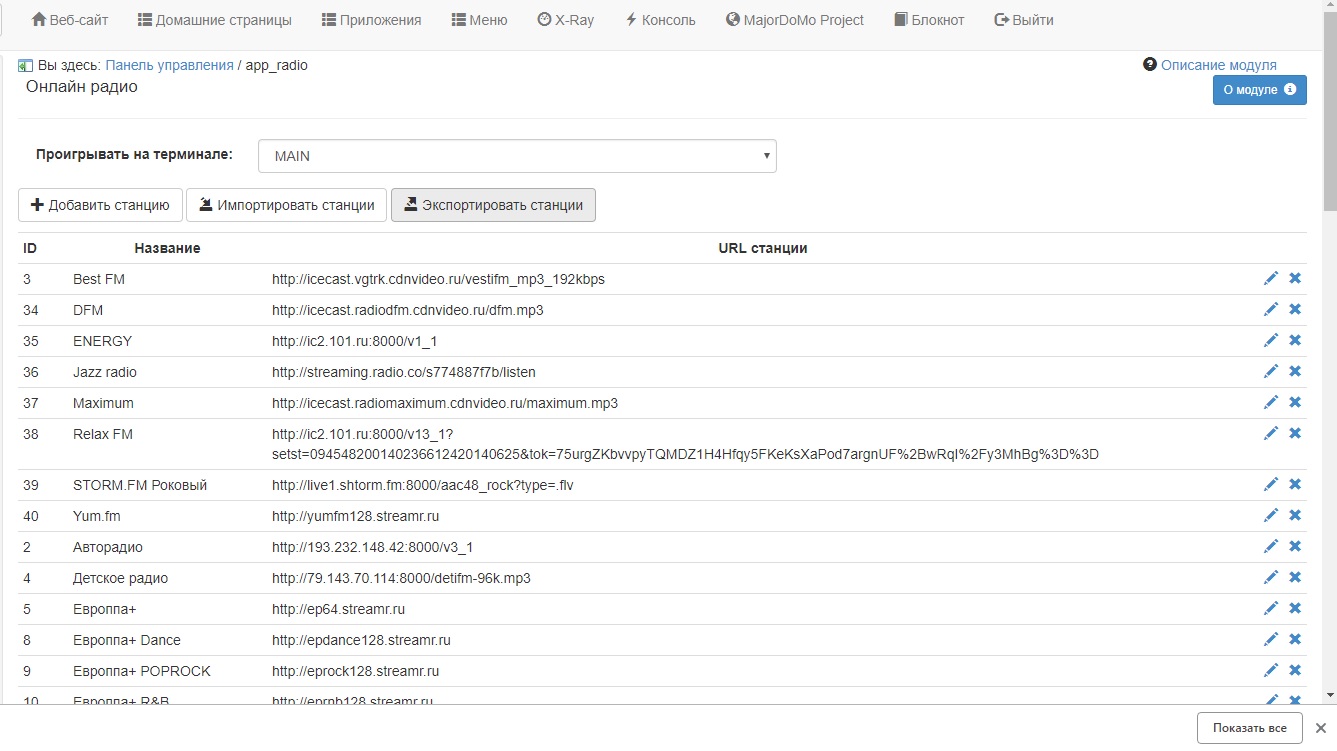Viewport: 1337px width, 751px height.
Task: Click the Добавить станцию button
Action: pos(100,205)
